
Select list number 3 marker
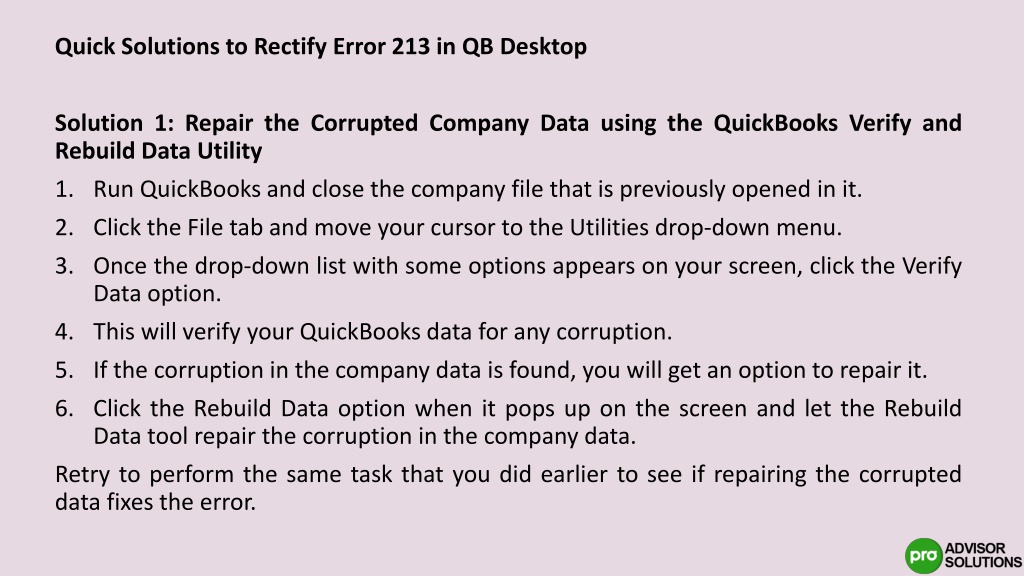pos(64,266)
